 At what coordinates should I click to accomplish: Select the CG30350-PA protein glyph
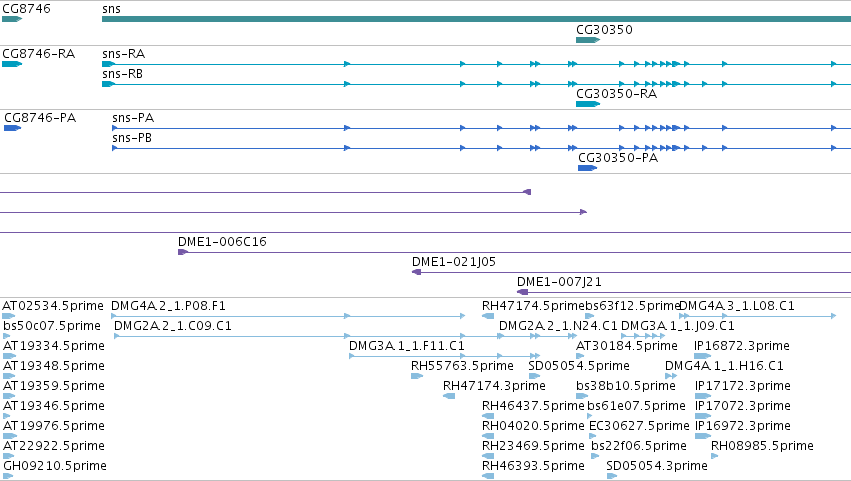pyautogui.click(x=587, y=168)
